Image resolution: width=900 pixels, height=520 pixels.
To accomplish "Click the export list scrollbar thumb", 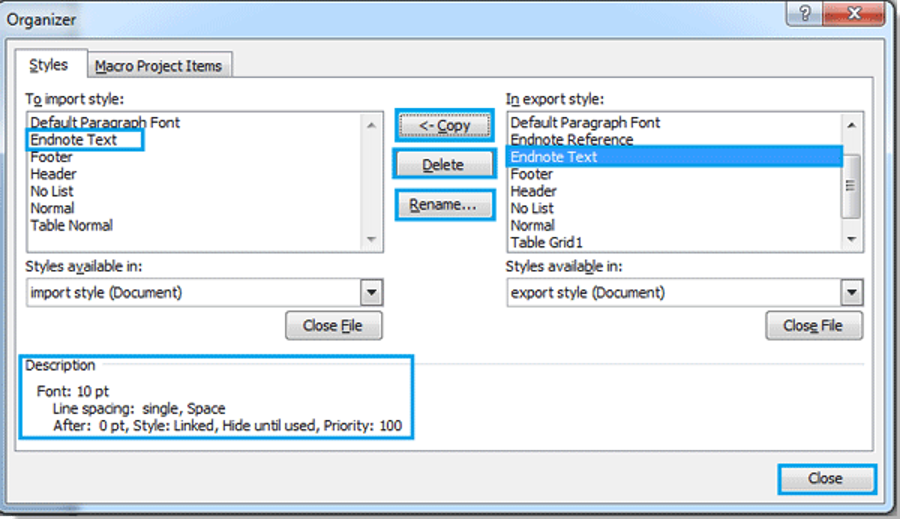I will (x=851, y=186).
